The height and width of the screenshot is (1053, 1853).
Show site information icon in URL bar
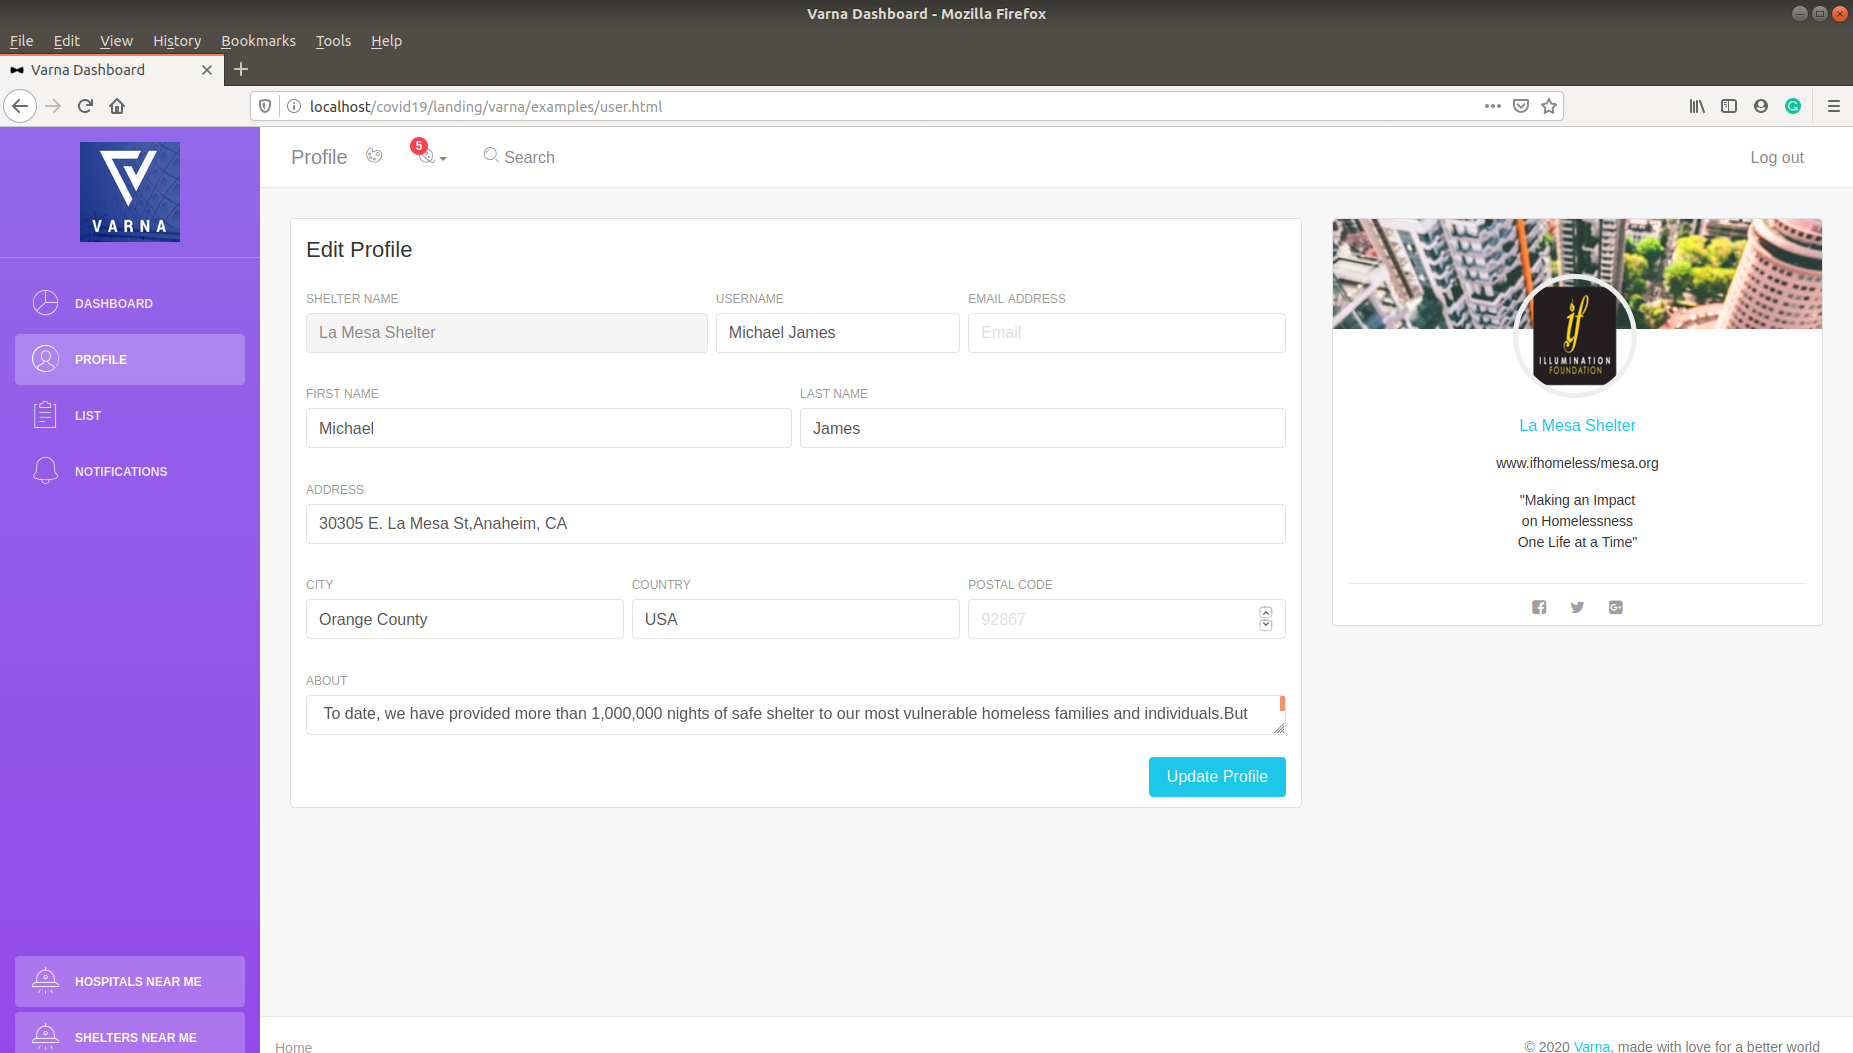pyautogui.click(x=294, y=106)
